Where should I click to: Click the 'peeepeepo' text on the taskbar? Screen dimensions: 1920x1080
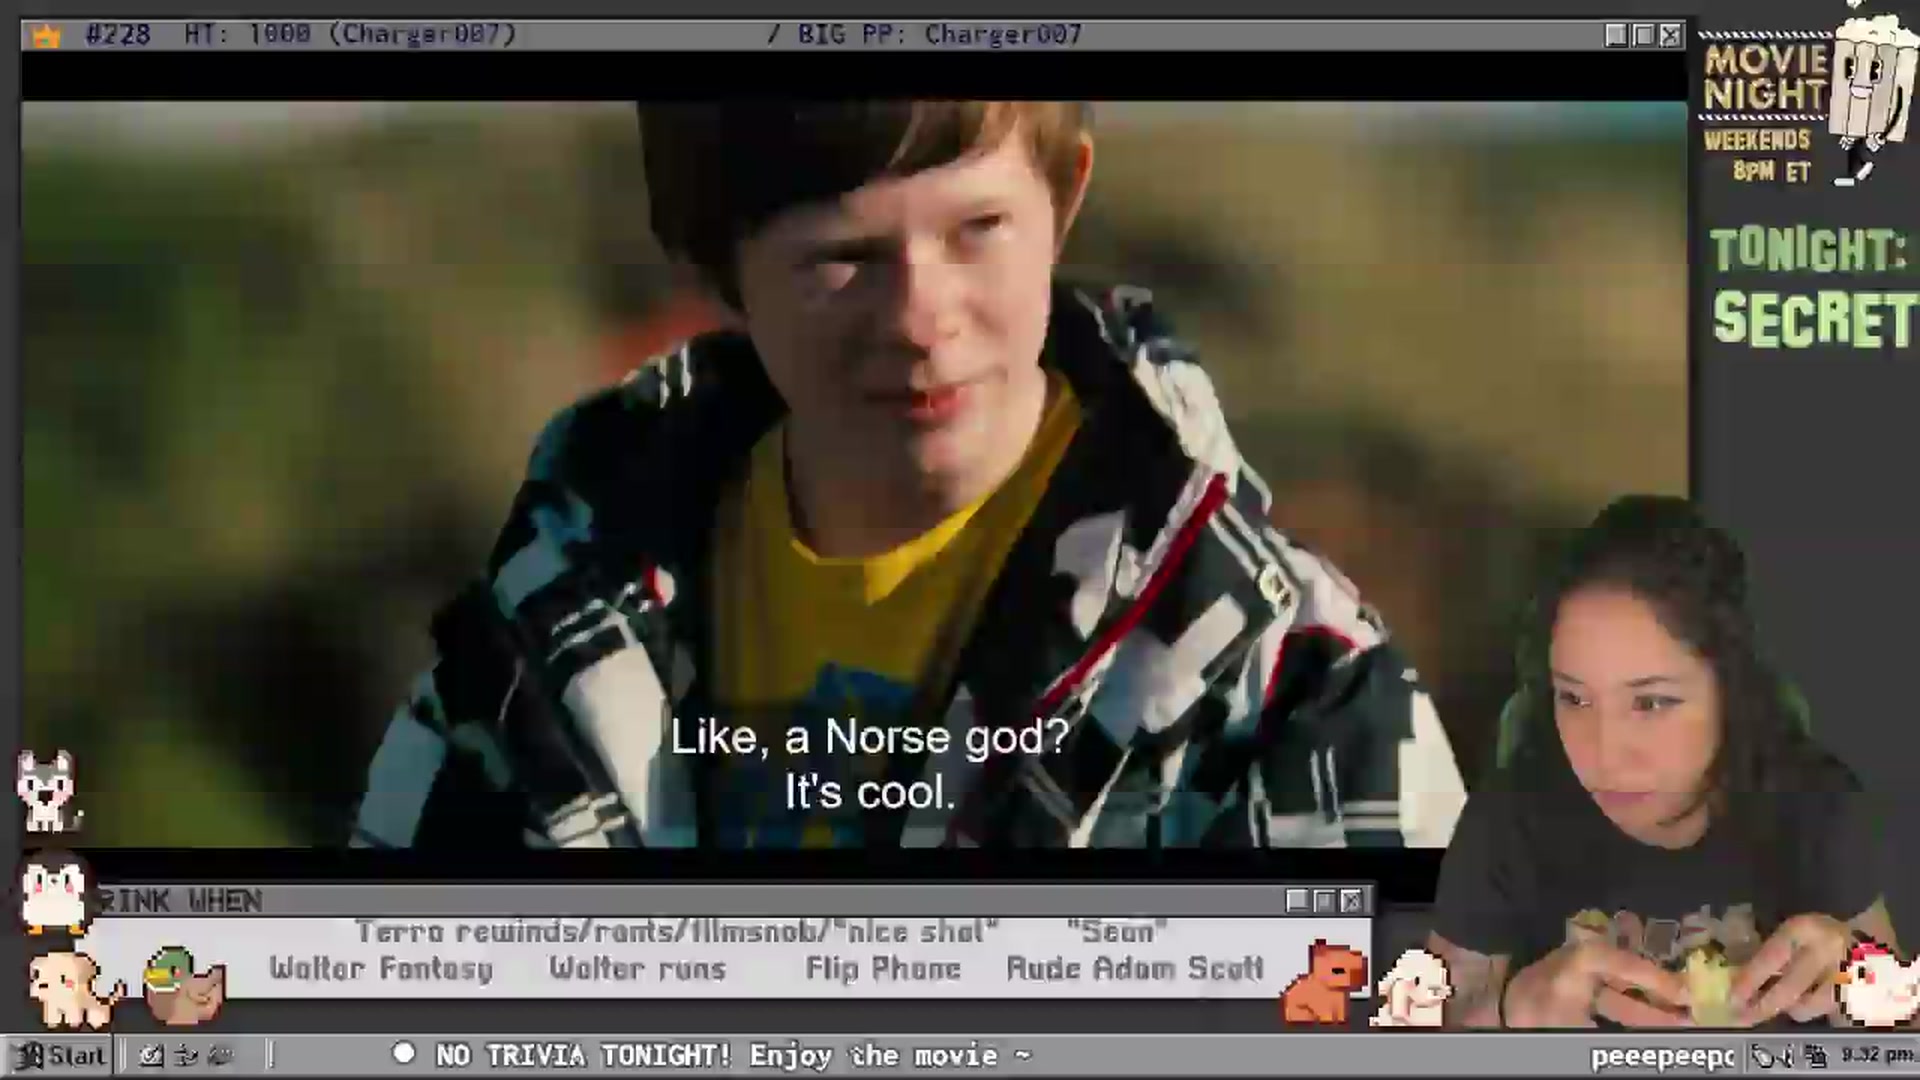1663,1057
